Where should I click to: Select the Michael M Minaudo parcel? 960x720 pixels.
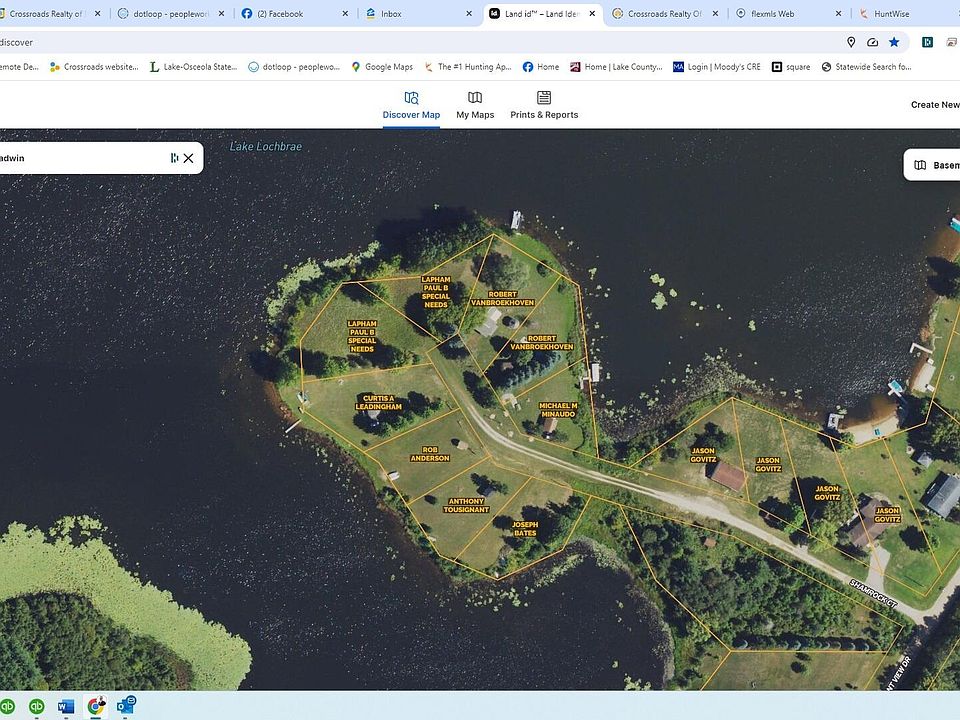point(558,410)
